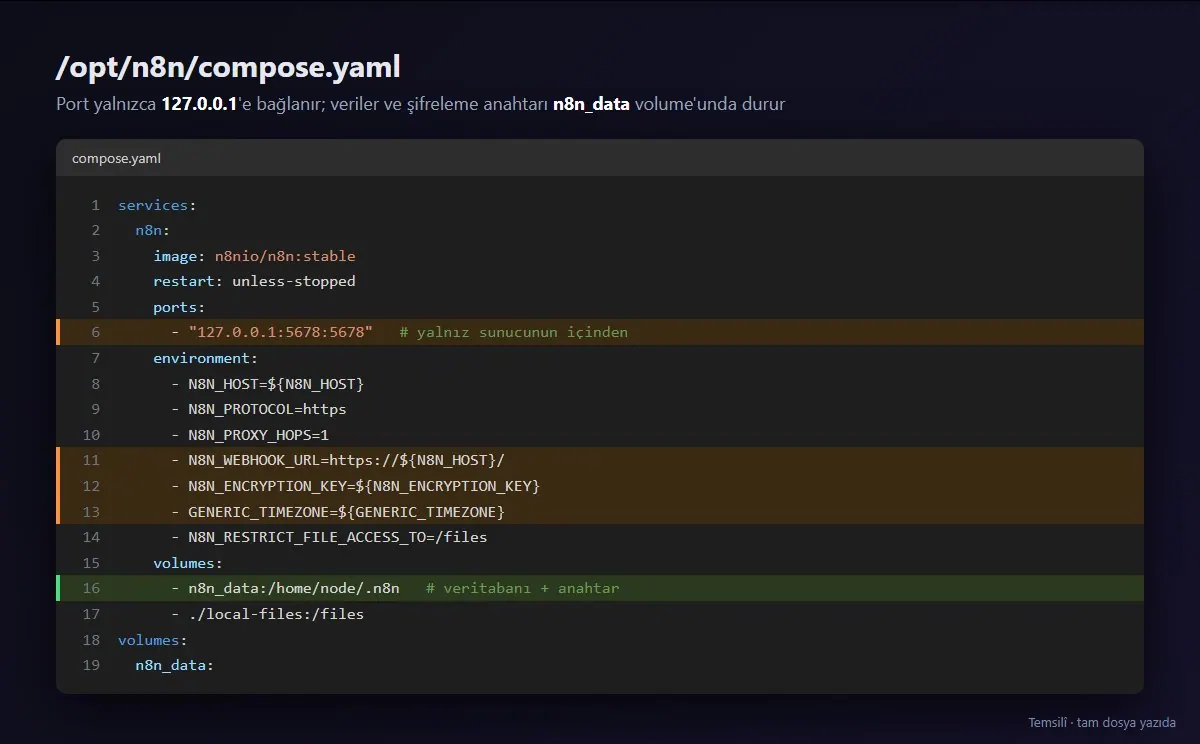The height and width of the screenshot is (744, 1200).
Task: Click the image value n8nio/n8n:stable
Action: pyautogui.click(x=285, y=256)
